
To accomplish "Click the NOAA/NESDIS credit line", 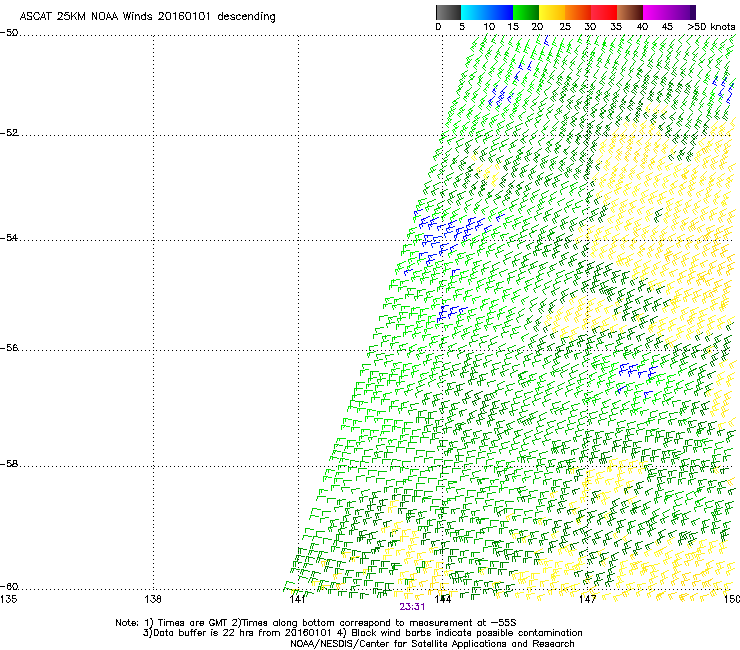I will point(432,644).
